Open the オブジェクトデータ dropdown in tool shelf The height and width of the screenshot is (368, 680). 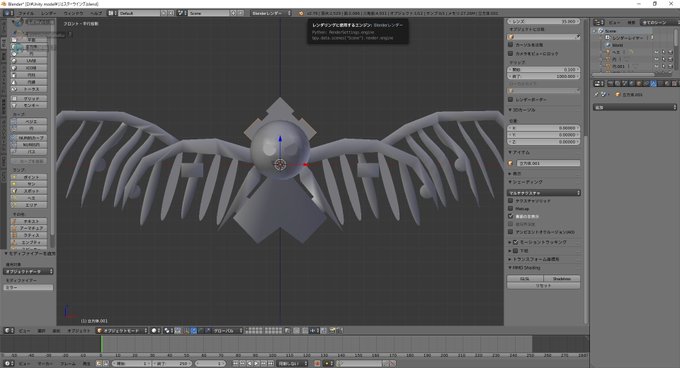(29, 271)
